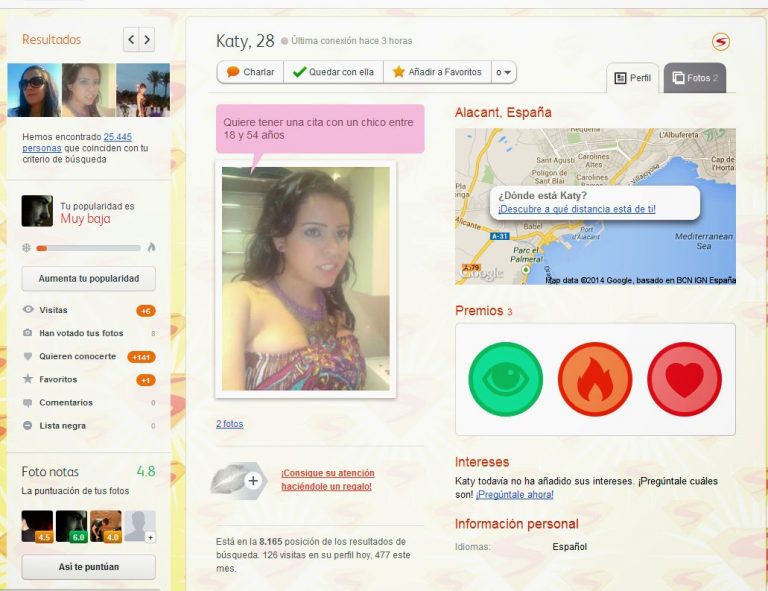This screenshot has width=768, height=591.
Task: Click the kiss gift icon with plus
Action: pos(238,480)
